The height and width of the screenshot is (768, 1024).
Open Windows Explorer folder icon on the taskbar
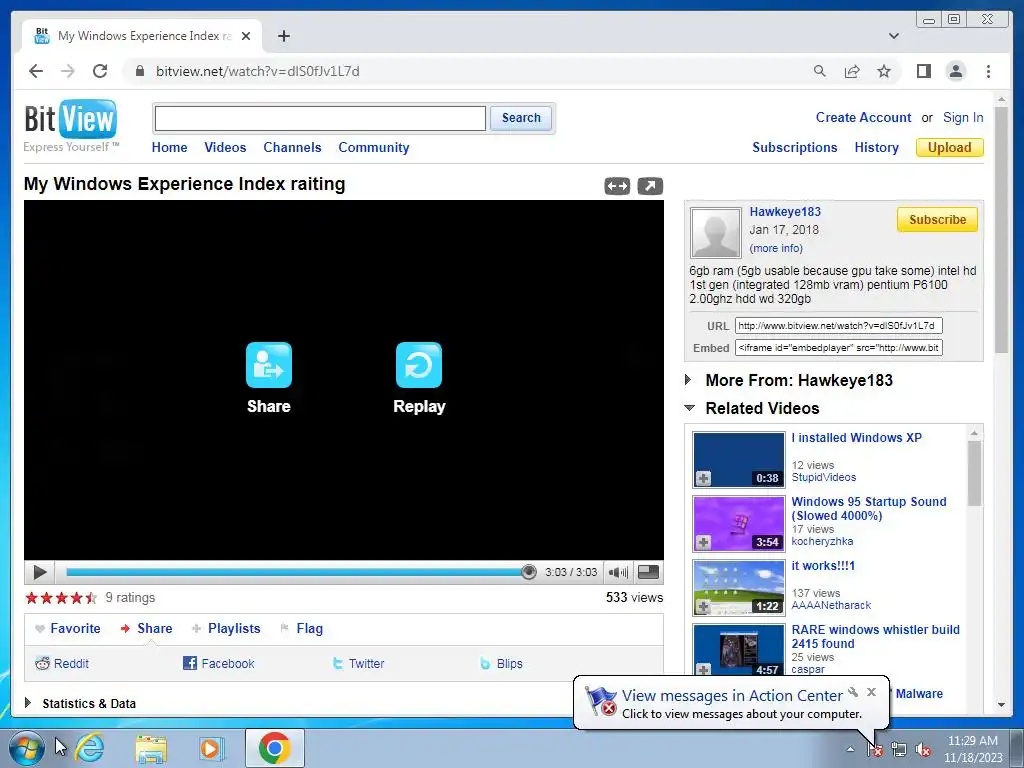point(151,748)
